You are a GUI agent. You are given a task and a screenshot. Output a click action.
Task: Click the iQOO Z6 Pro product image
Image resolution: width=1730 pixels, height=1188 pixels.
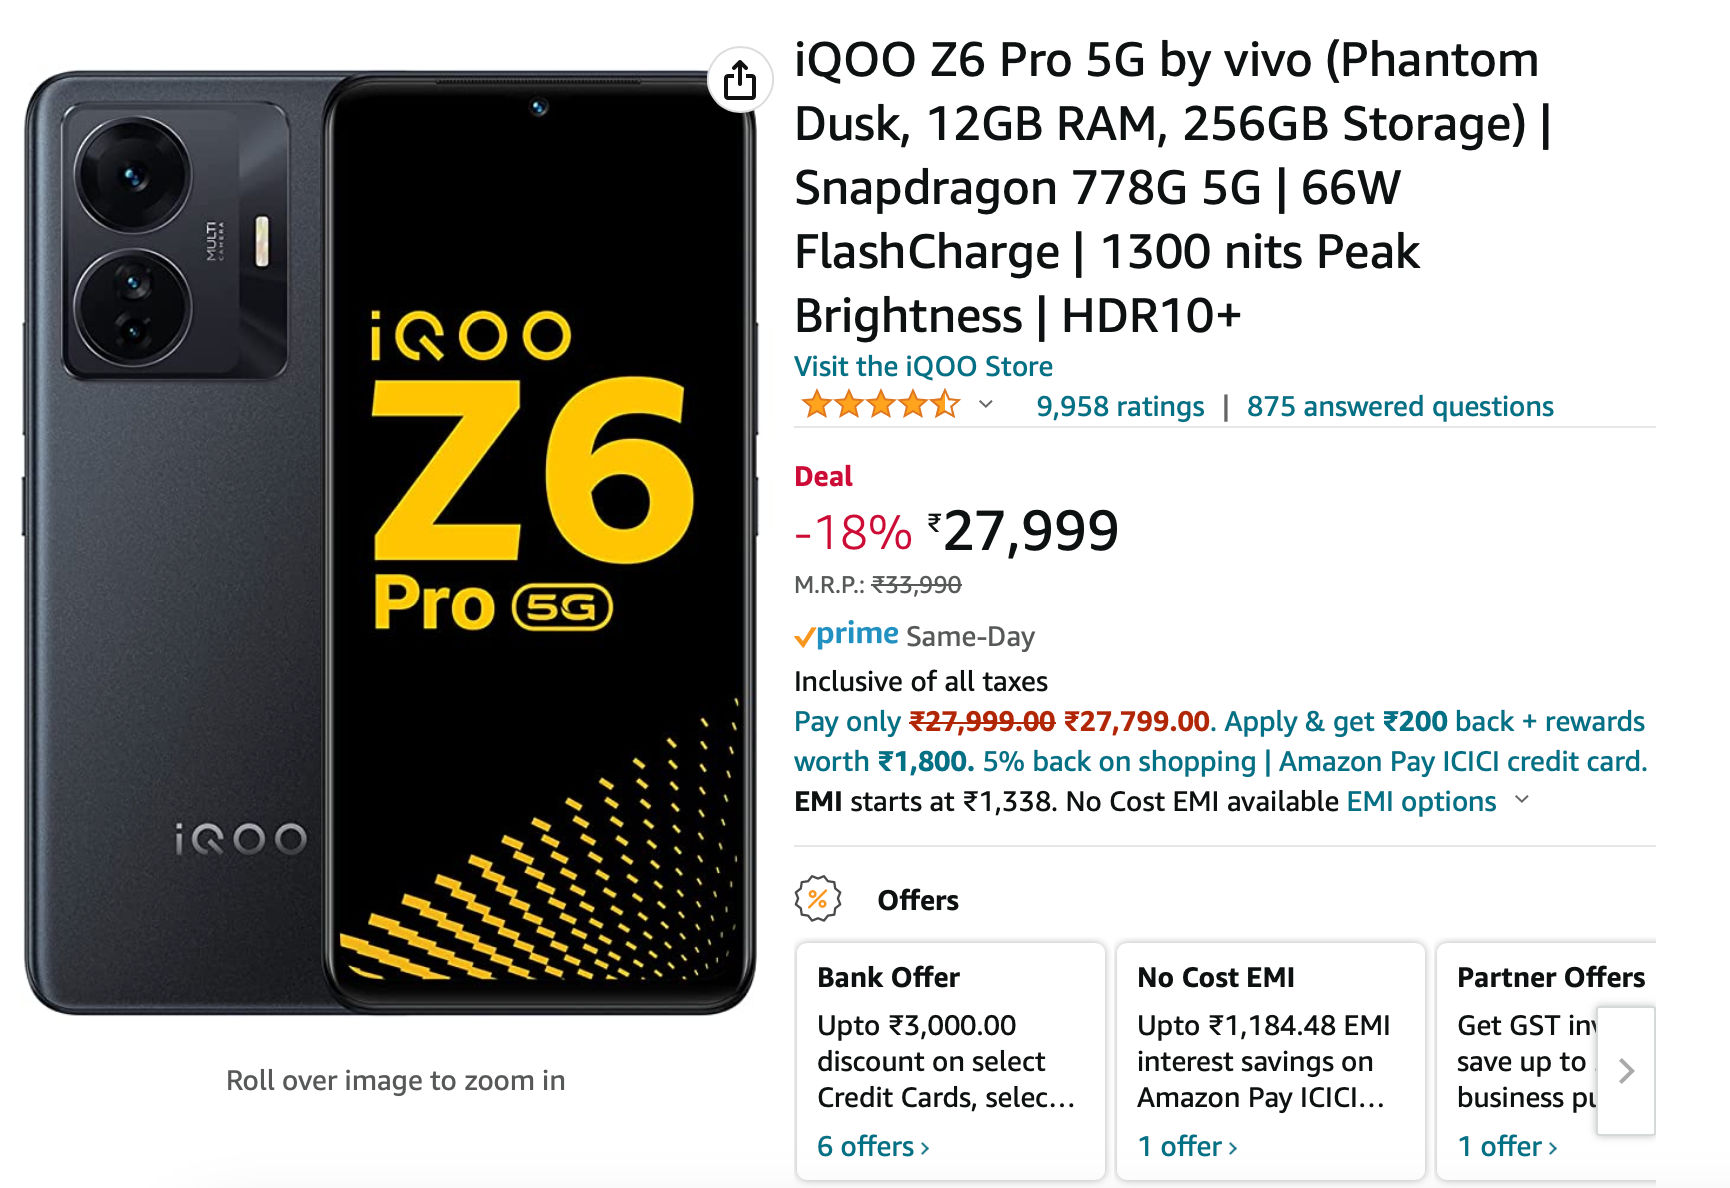390,543
